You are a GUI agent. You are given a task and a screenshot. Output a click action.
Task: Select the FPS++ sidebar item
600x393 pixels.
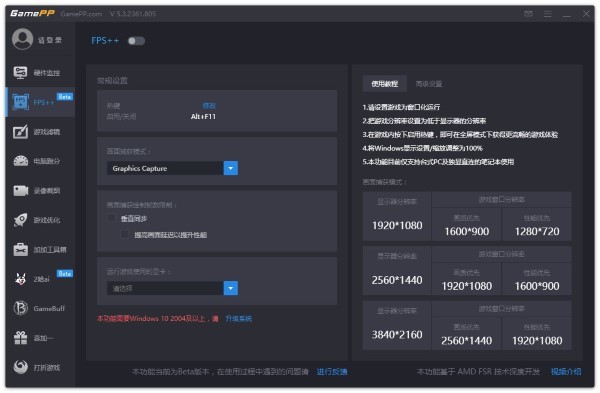click(x=40, y=102)
